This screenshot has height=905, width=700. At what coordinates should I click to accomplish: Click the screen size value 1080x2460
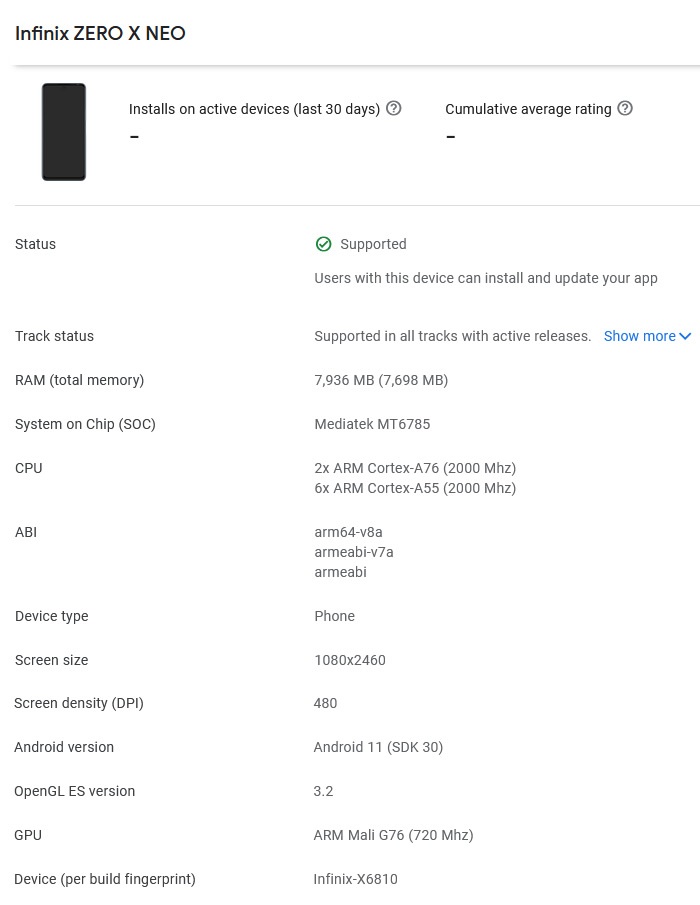click(x=350, y=660)
